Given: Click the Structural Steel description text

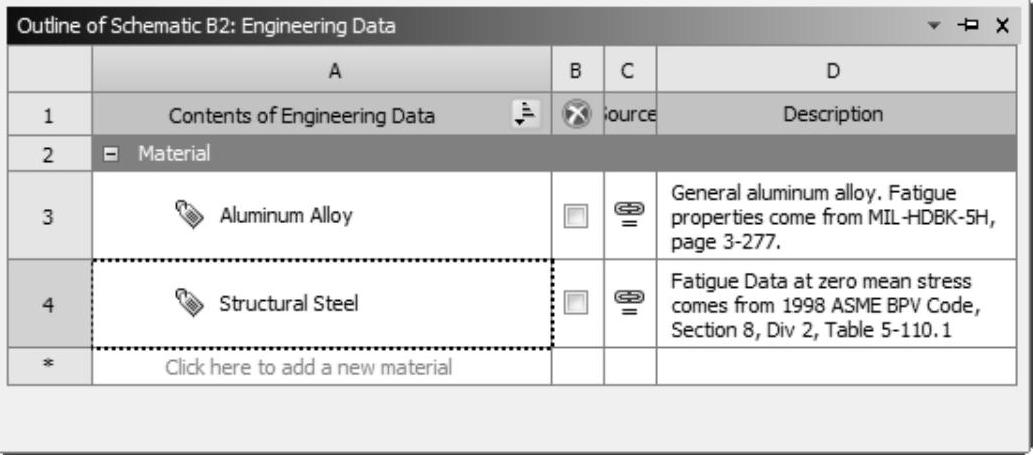Looking at the screenshot, I should pyautogui.click(x=832, y=304).
